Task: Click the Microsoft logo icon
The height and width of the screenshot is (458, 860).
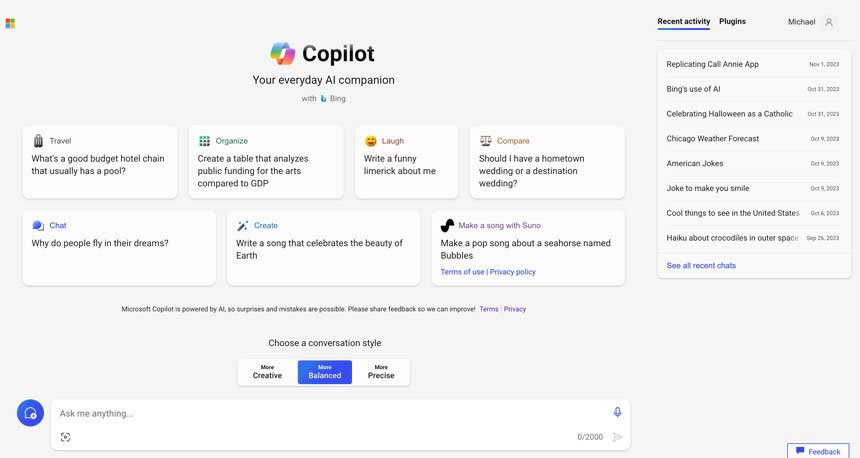Action: pos(10,23)
